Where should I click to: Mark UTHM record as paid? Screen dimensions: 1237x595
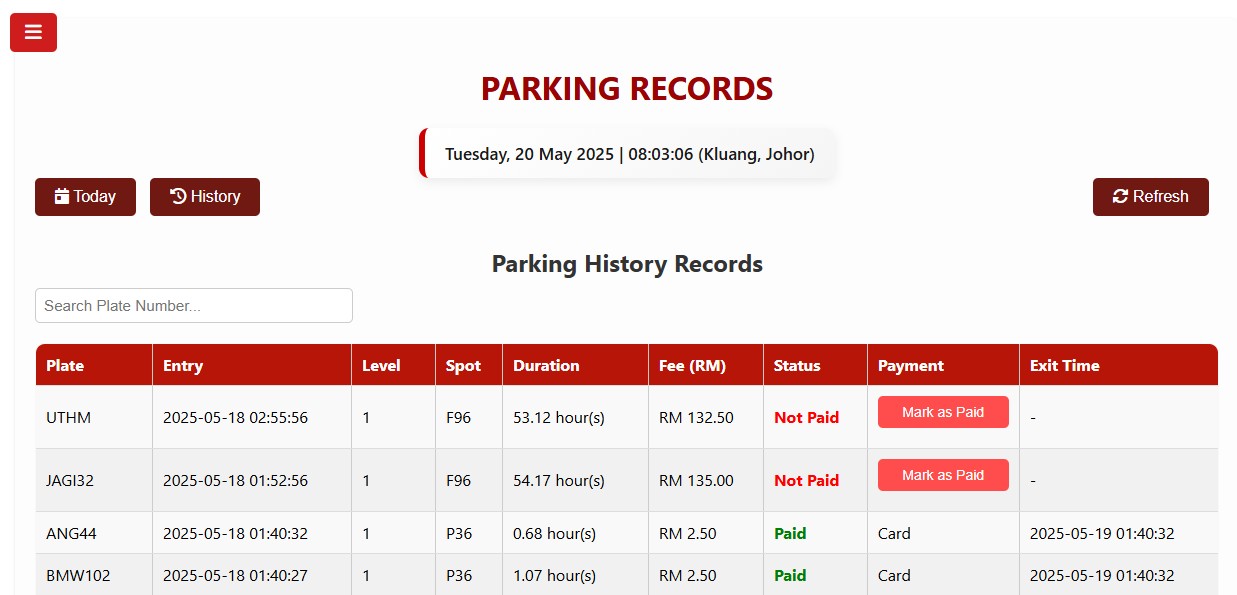coord(943,412)
